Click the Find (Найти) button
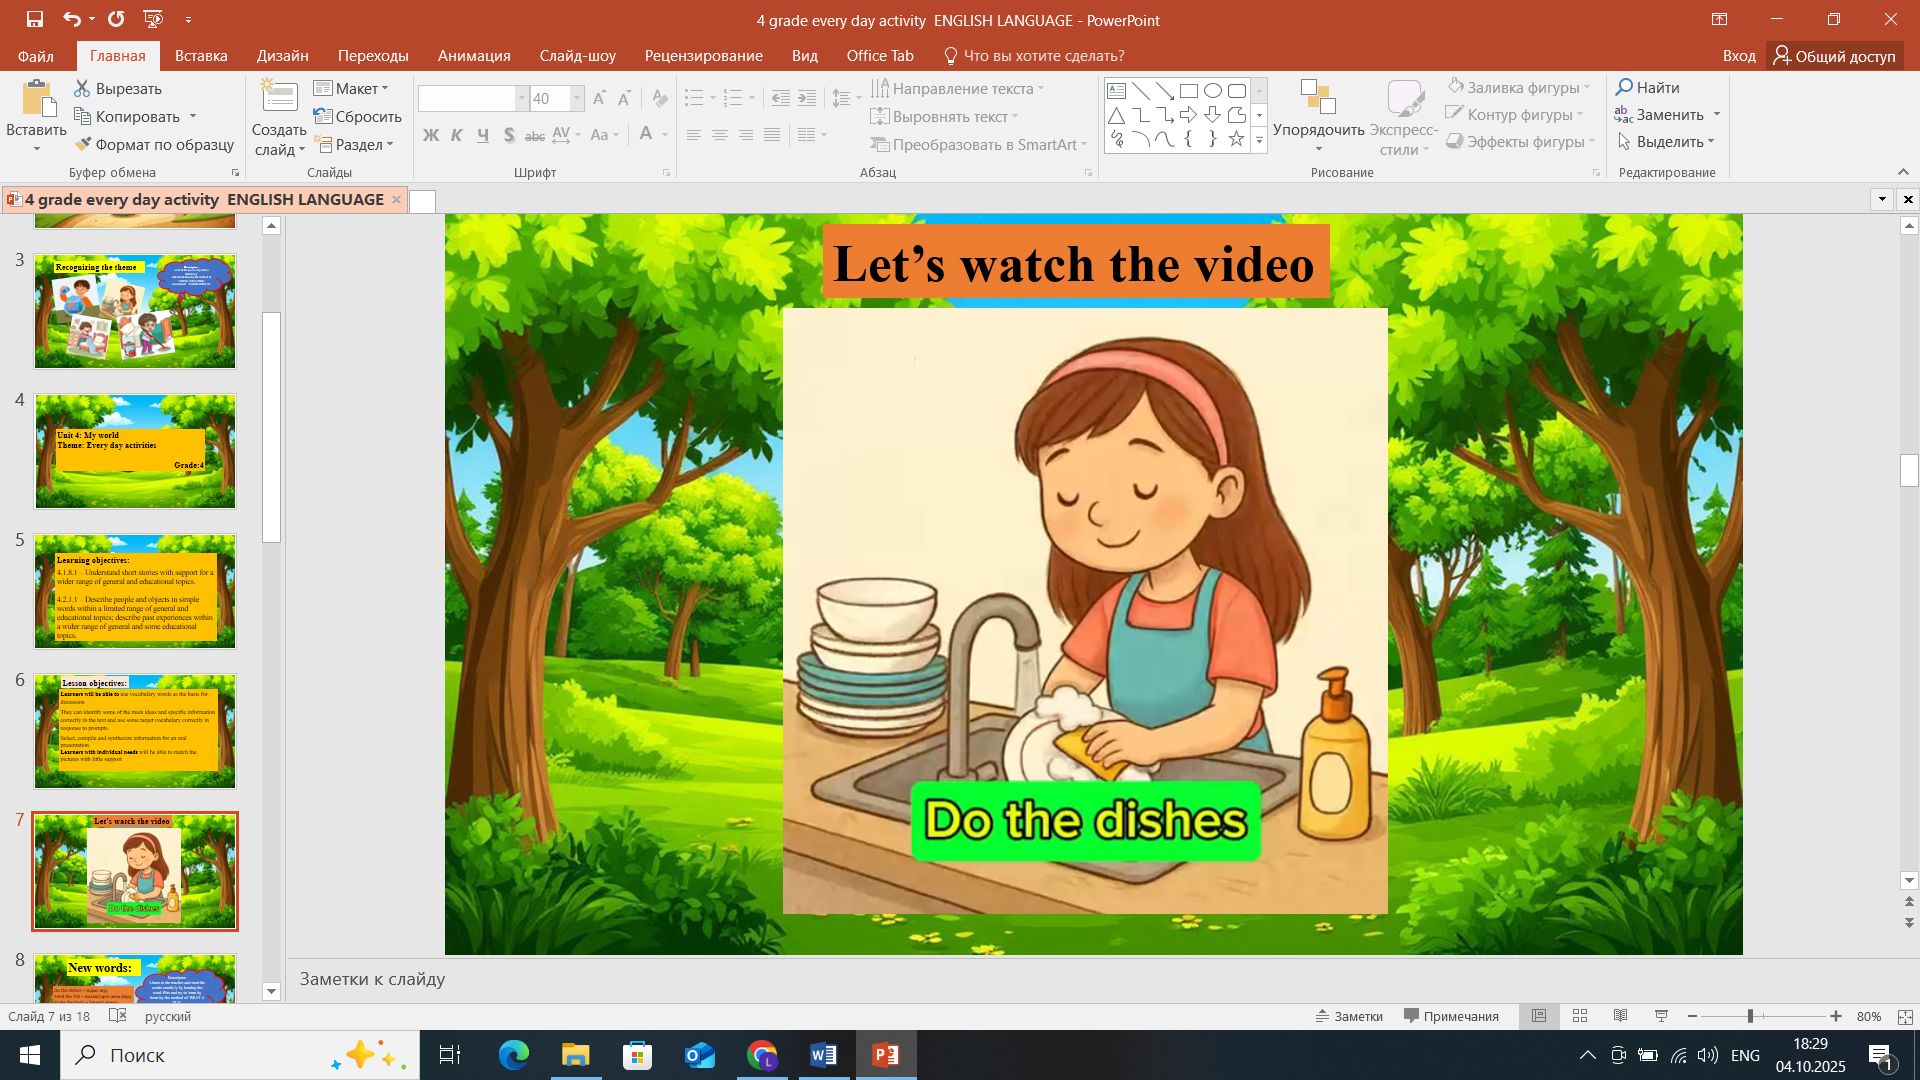The image size is (1920, 1080). pos(1647,88)
